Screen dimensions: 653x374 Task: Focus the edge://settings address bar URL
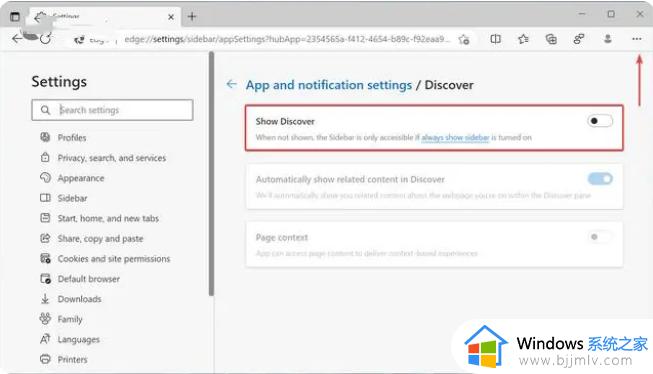coord(287,39)
